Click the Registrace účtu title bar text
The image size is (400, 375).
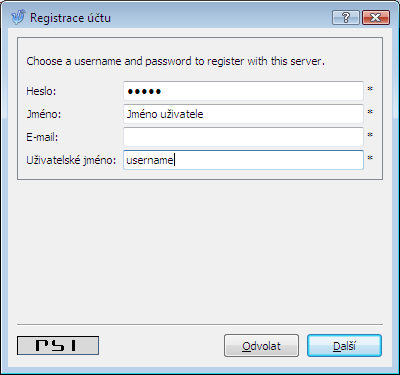tap(70, 18)
